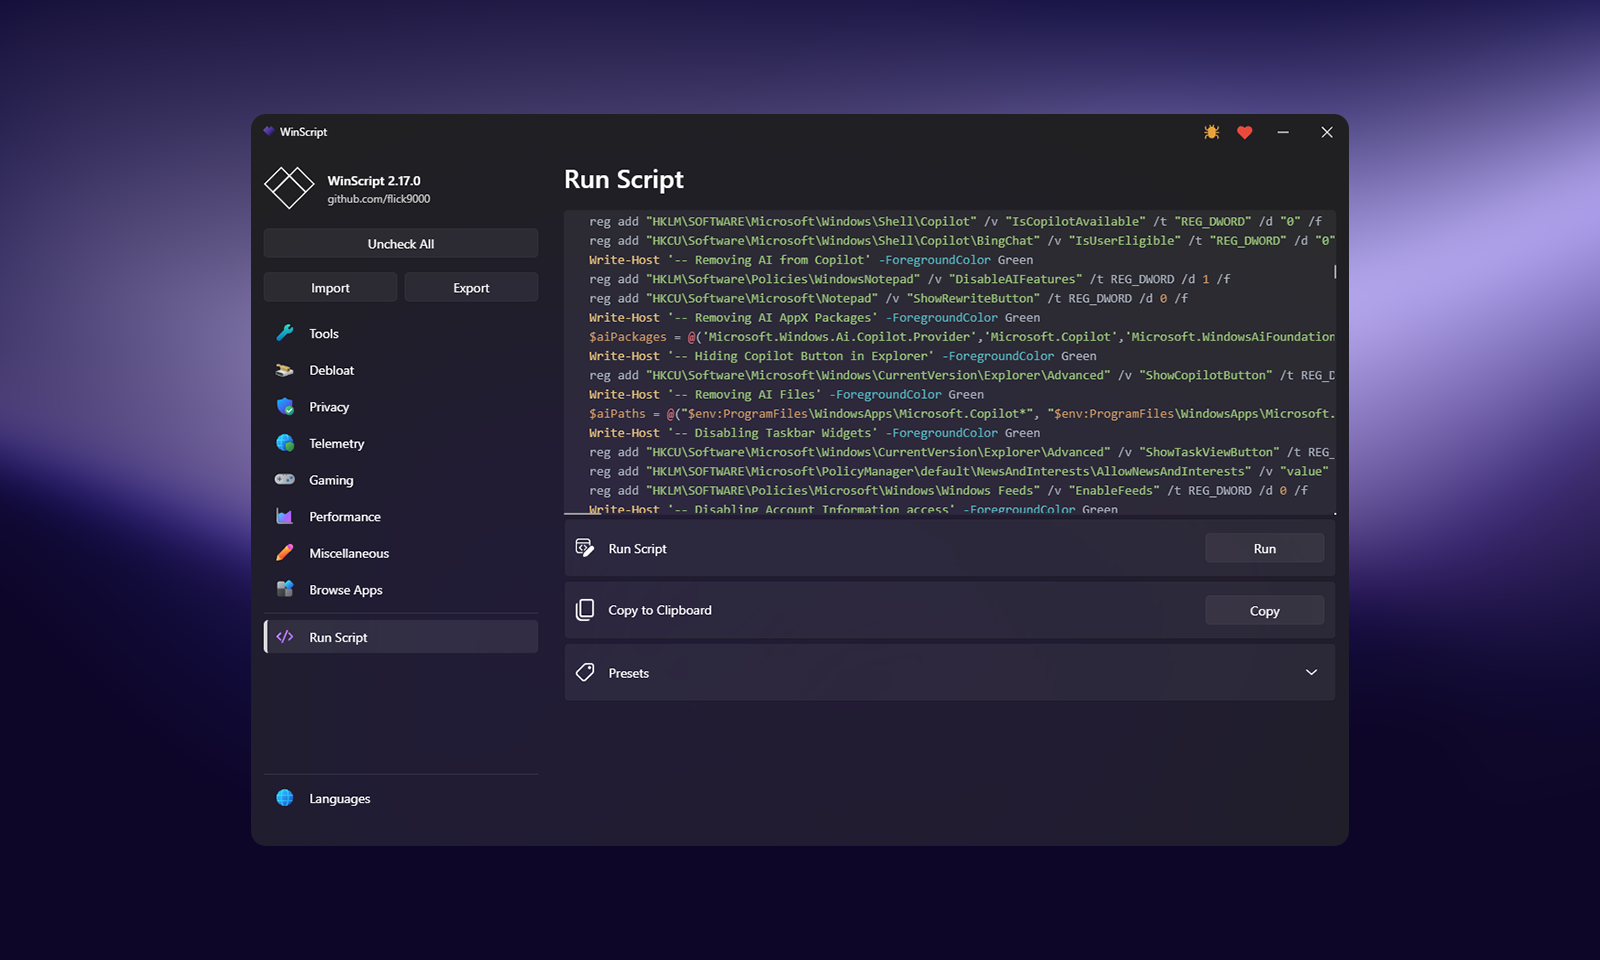The image size is (1600, 960).
Task: Click line 'Removing AI from Copilot' in script
Action: pyautogui.click(x=811, y=260)
